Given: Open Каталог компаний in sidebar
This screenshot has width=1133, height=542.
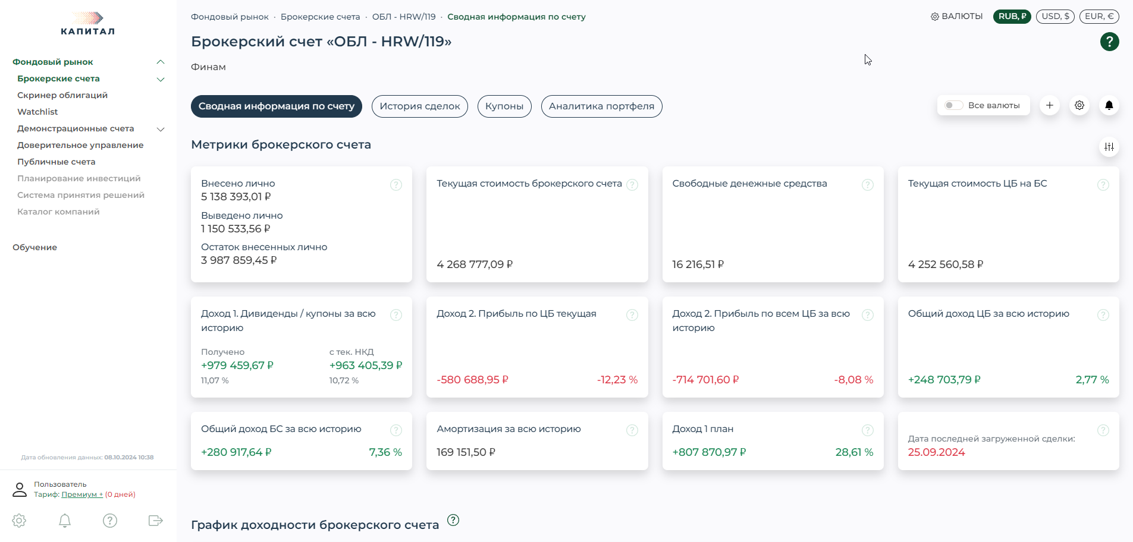Looking at the screenshot, I should [x=59, y=212].
